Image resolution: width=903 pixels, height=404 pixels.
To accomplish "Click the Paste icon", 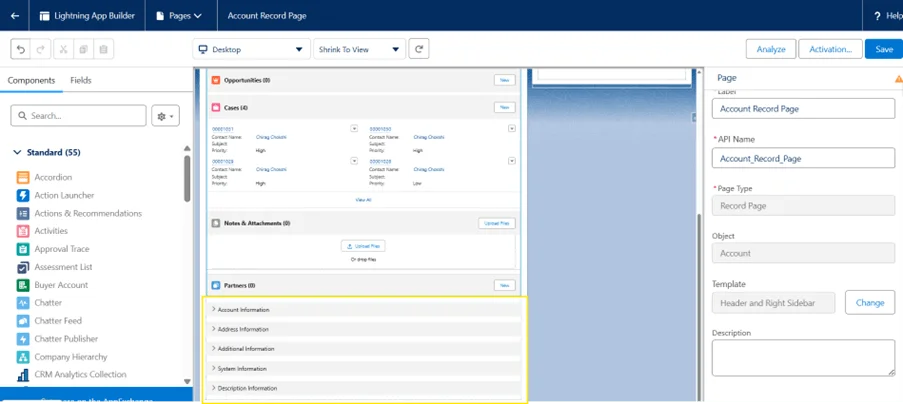I will pos(104,49).
